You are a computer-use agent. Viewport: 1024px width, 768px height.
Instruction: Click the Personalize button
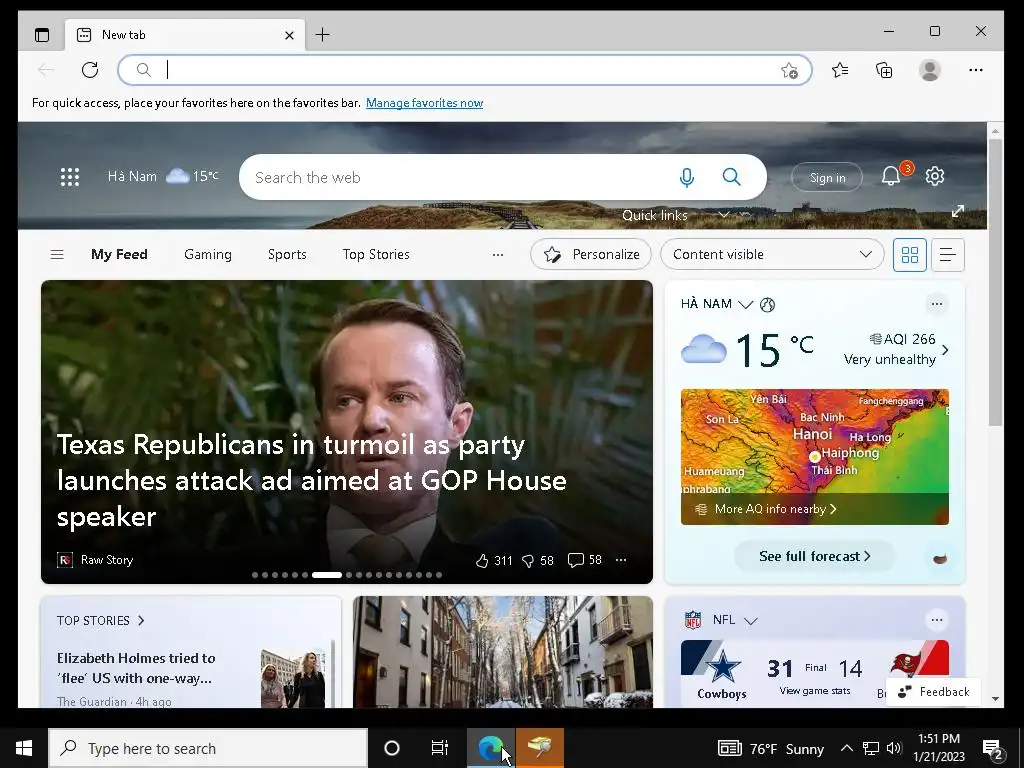click(591, 255)
